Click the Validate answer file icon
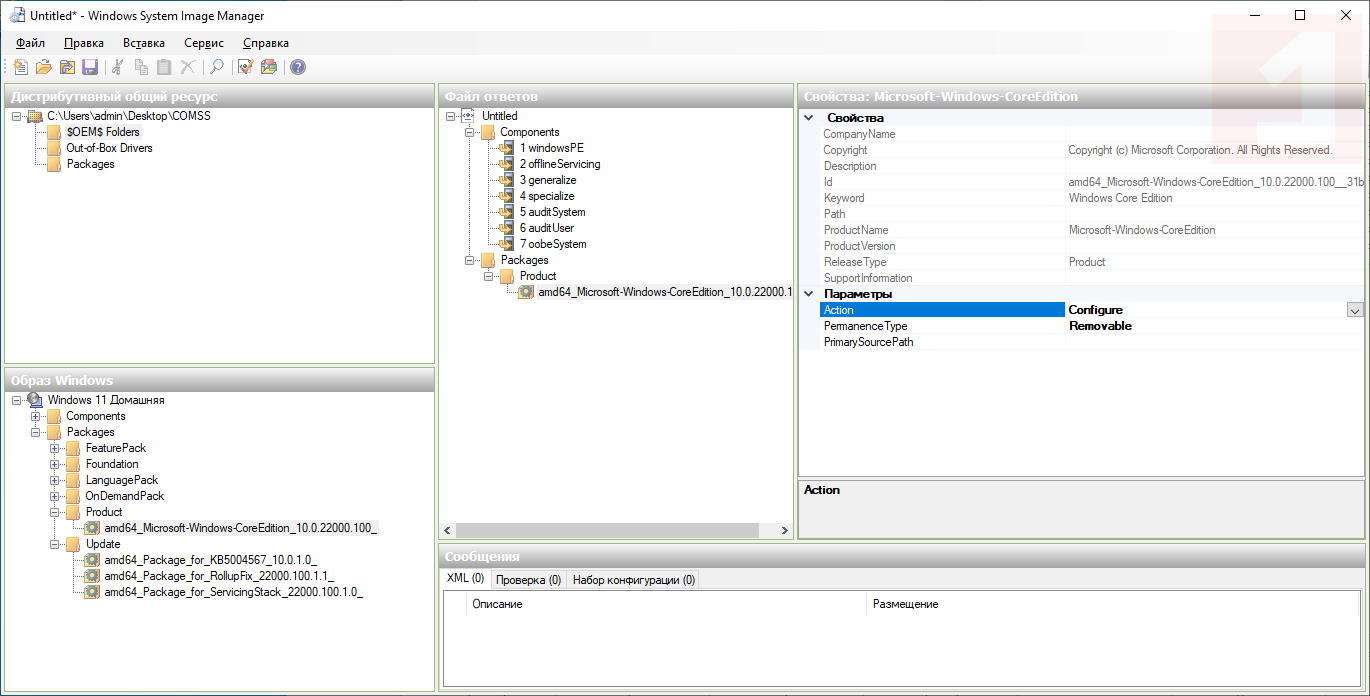 pos(245,67)
